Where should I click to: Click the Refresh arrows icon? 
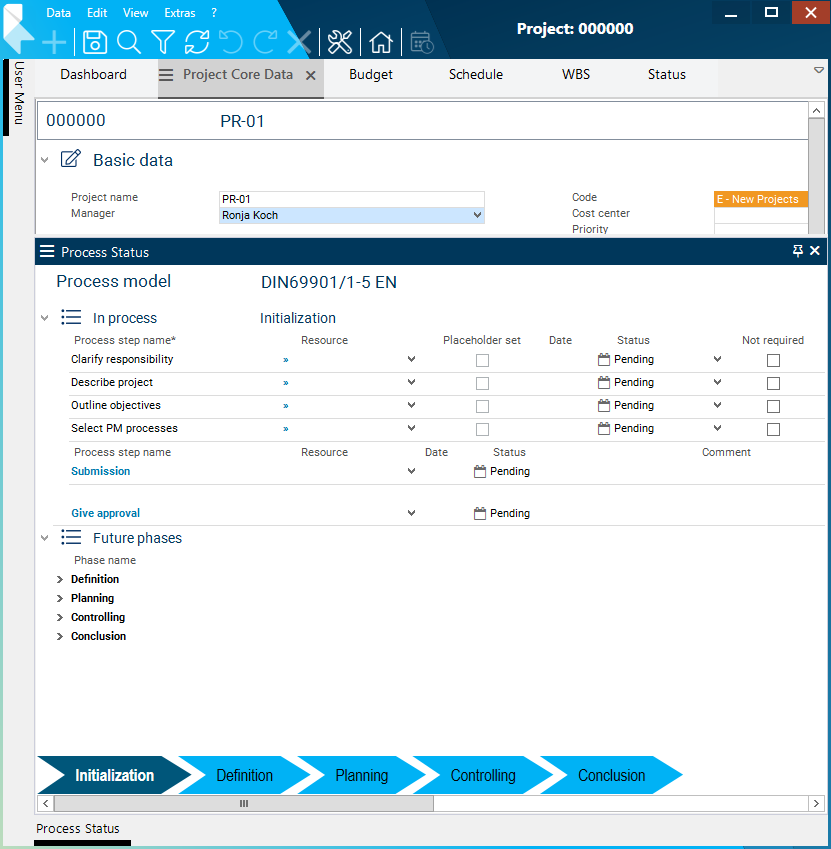point(197,42)
